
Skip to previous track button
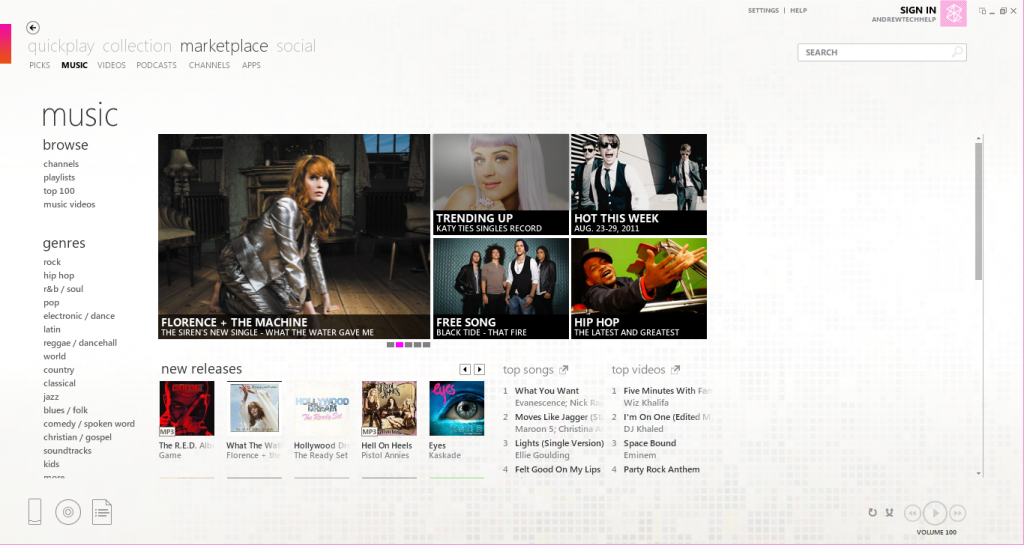[x=912, y=514]
